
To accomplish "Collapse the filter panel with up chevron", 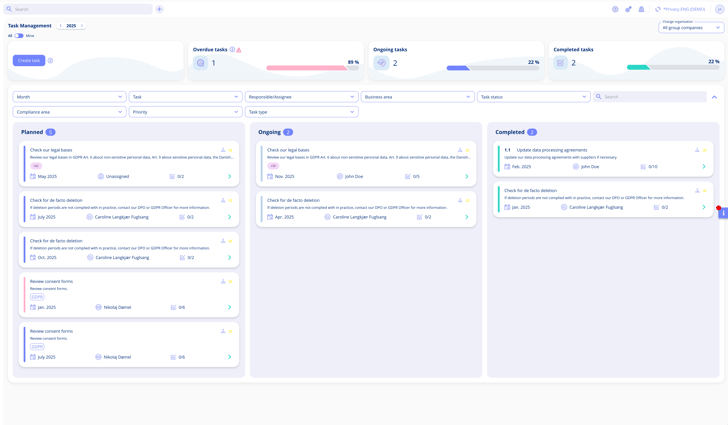I will pos(715,97).
